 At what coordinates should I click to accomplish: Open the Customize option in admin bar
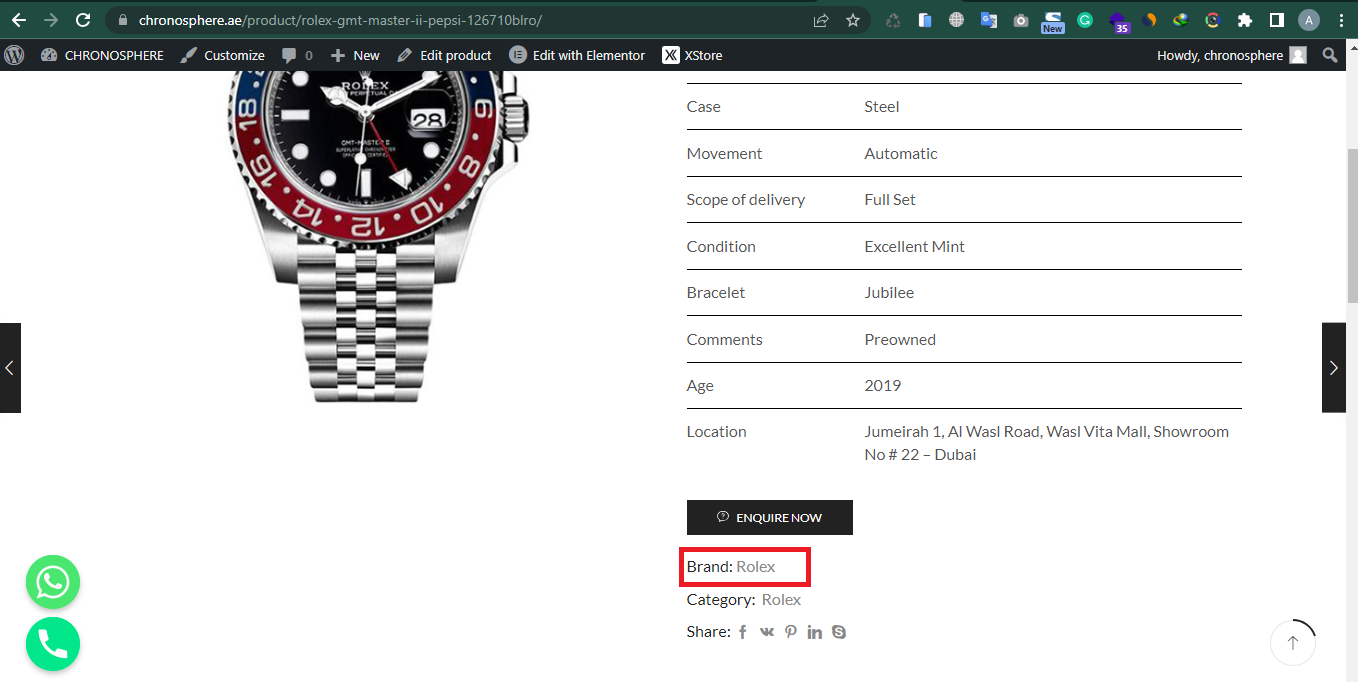tap(223, 55)
